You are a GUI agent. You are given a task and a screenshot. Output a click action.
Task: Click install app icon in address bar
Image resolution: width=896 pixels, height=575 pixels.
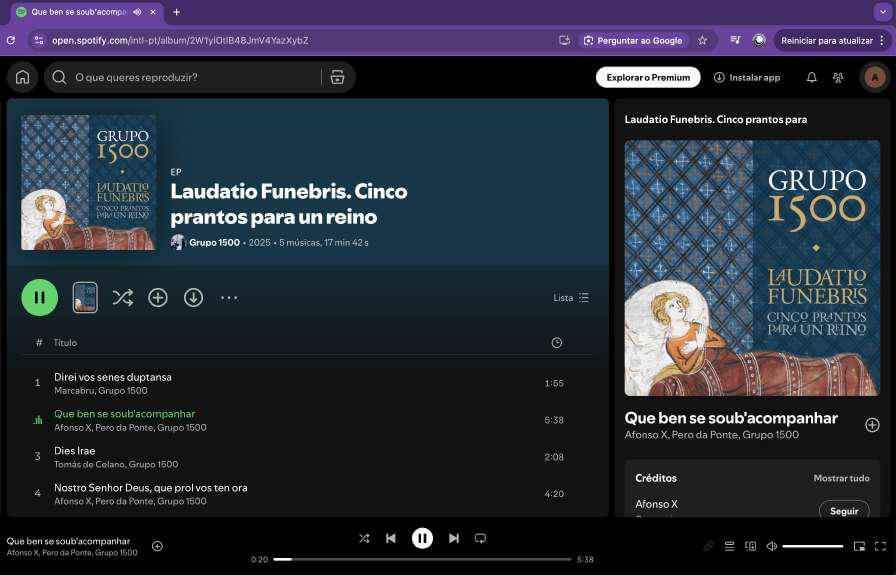pyautogui.click(x=564, y=41)
